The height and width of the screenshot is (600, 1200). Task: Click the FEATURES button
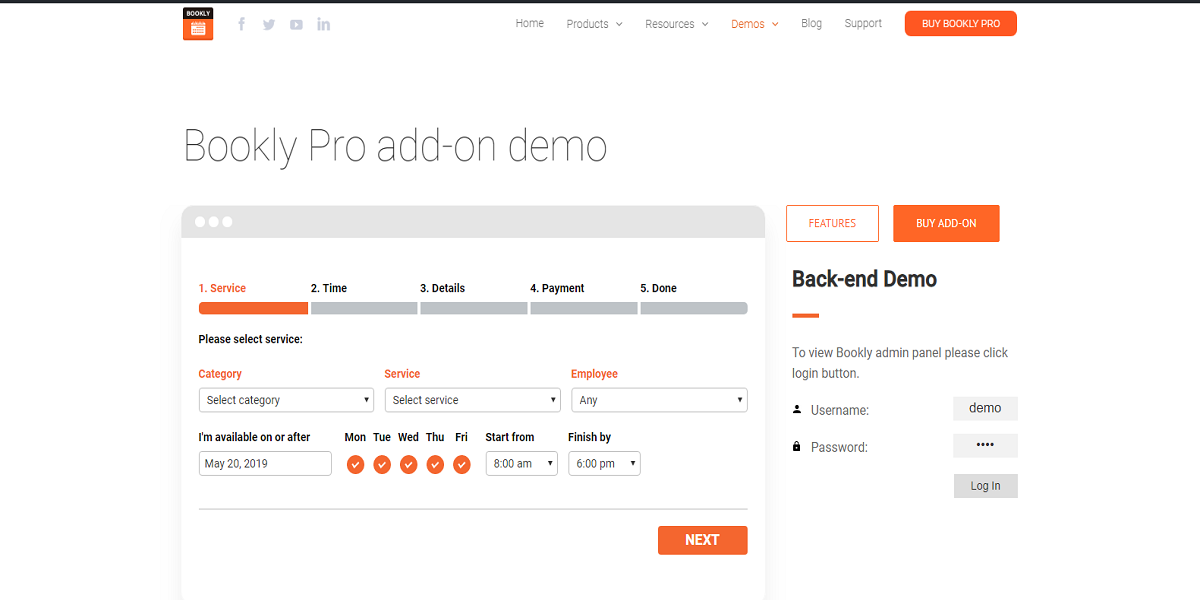pos(832,223)
